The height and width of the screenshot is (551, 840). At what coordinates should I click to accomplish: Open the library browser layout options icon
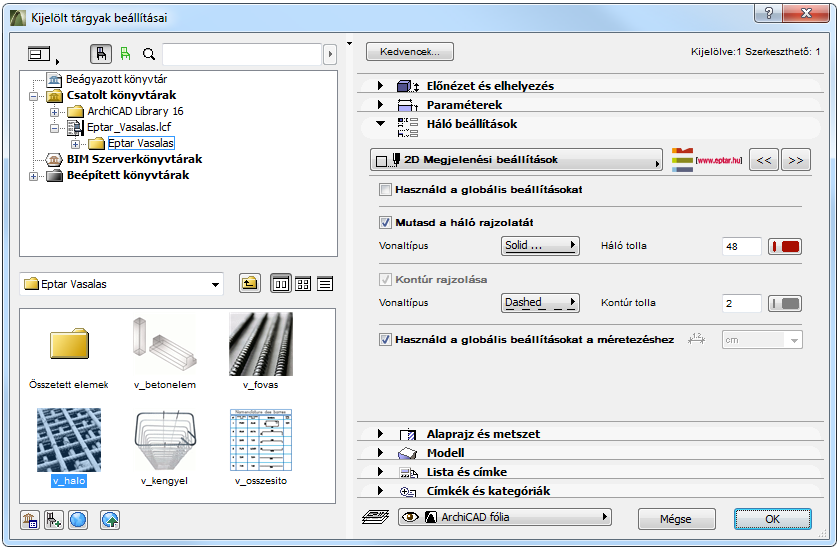tap(40, 54)
